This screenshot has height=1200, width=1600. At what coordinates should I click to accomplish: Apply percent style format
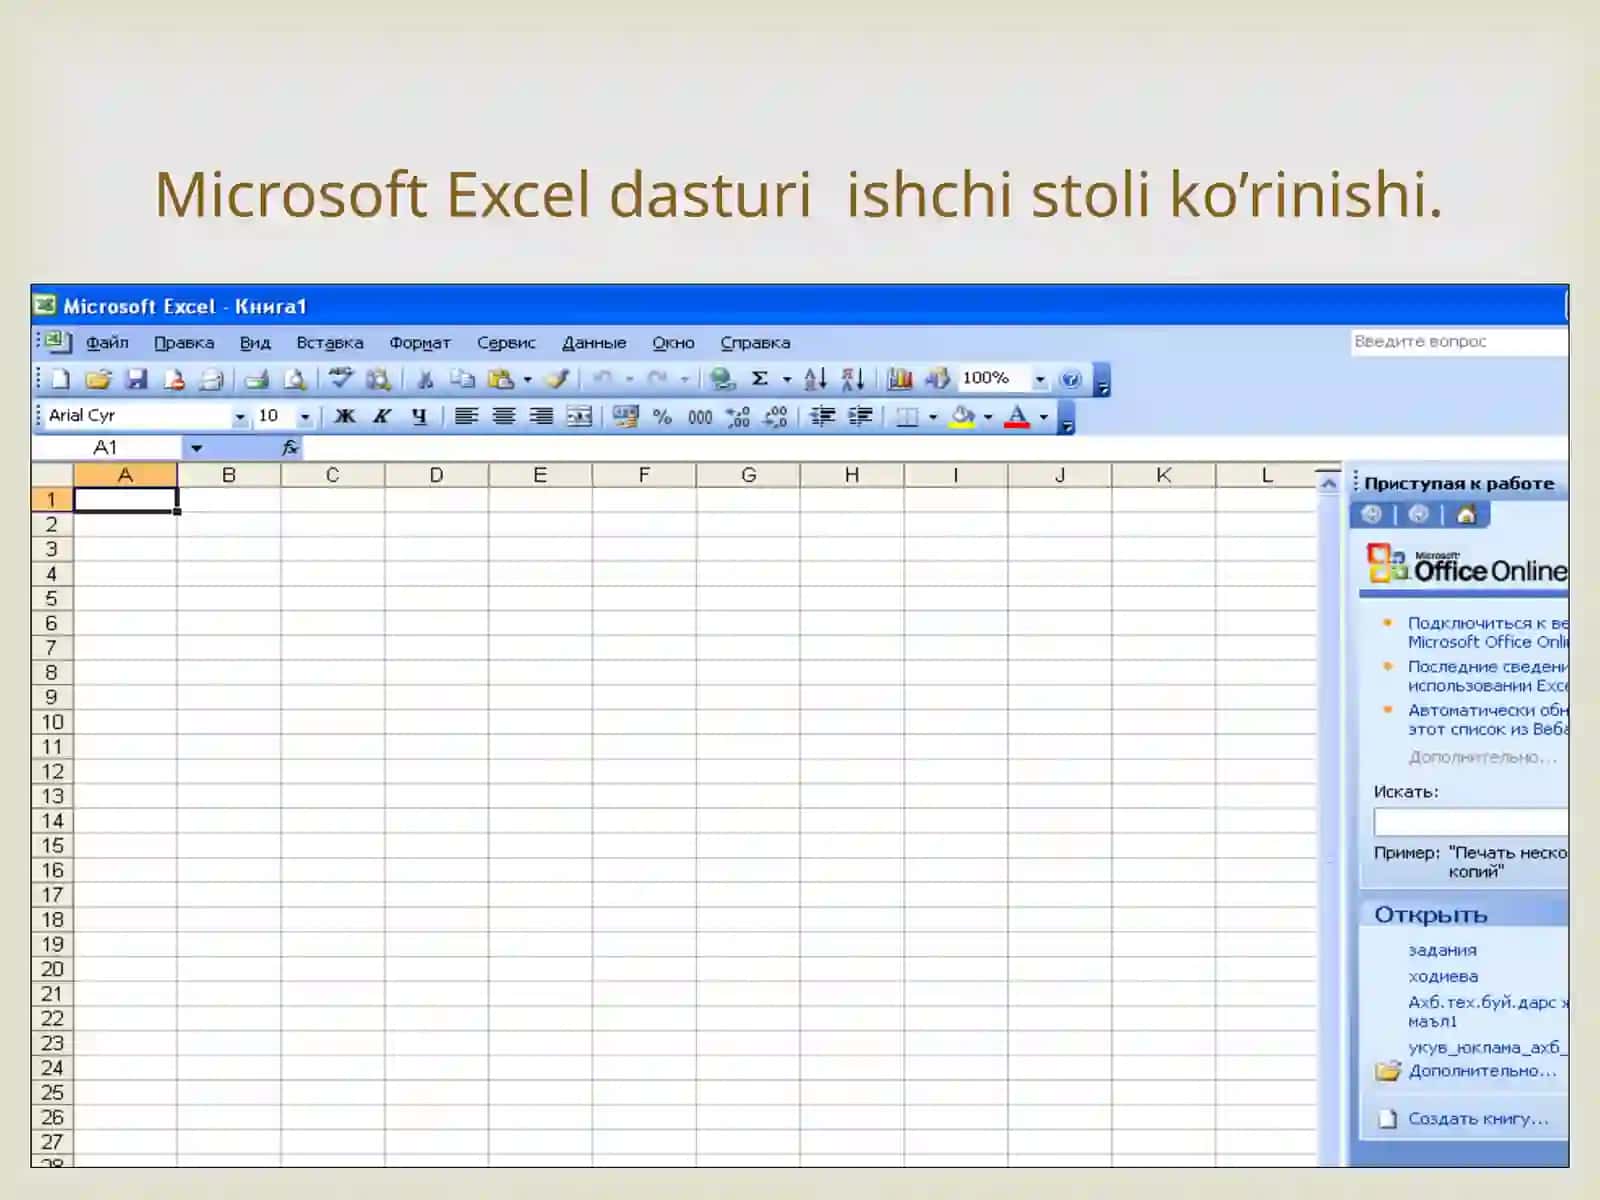662,416
